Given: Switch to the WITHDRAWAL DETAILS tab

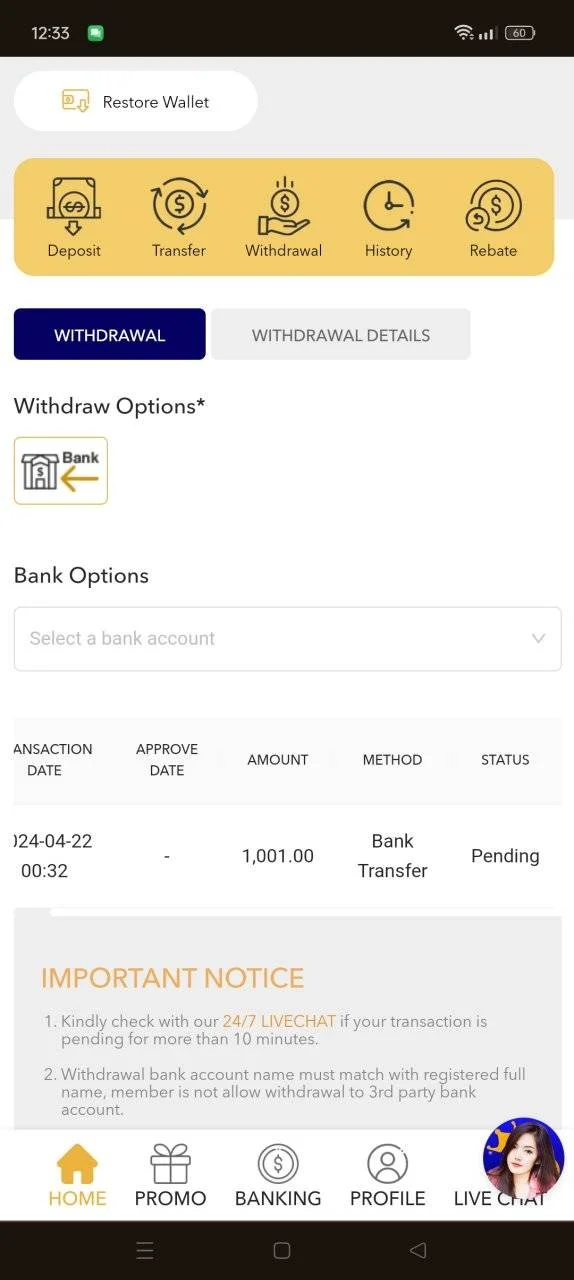Looking at the screenshot, I should pyautogui.click(x=341, y=334).
